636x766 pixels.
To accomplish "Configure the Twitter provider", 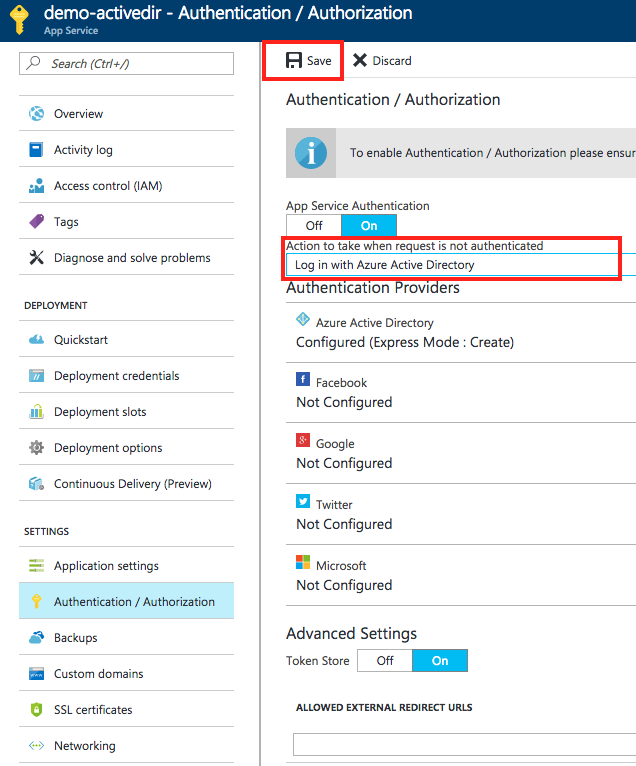I will coord(461,514).
